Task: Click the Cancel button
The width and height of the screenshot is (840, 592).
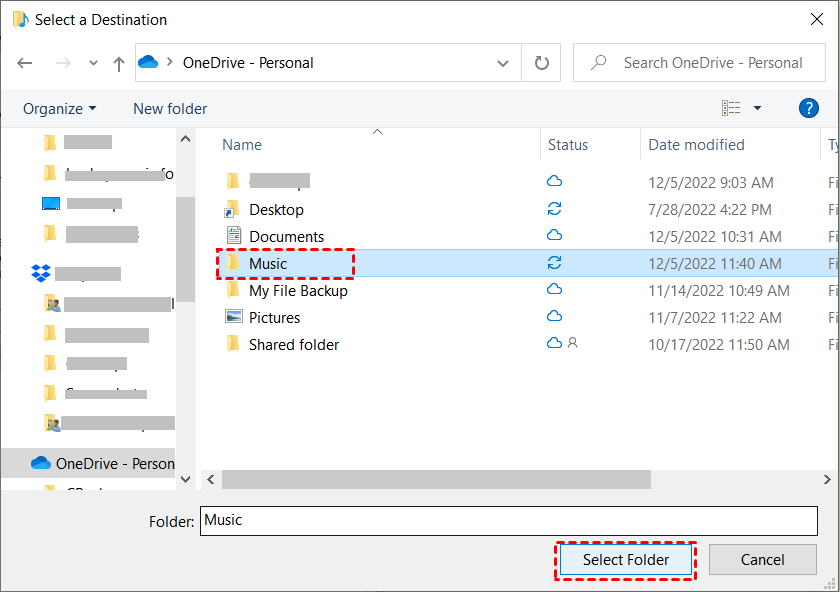Action: [762, 559]
